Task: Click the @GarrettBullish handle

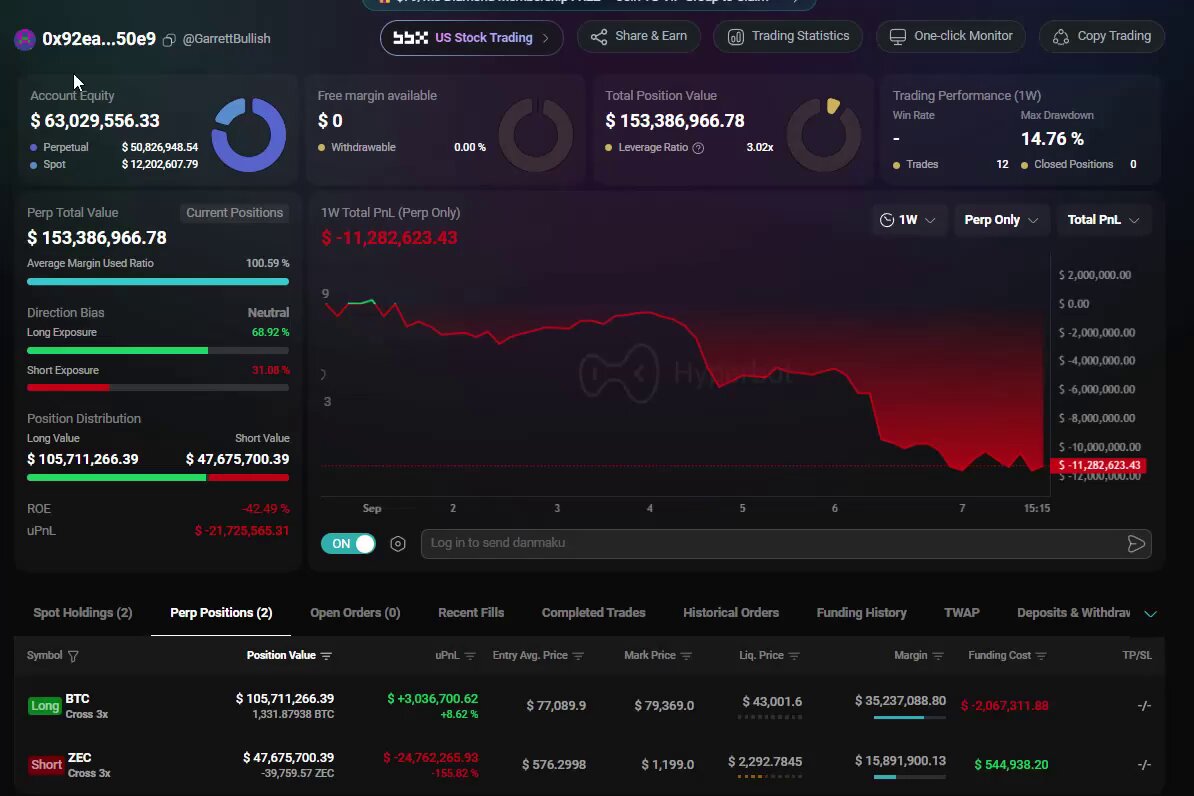Action: tap(226, 40)
